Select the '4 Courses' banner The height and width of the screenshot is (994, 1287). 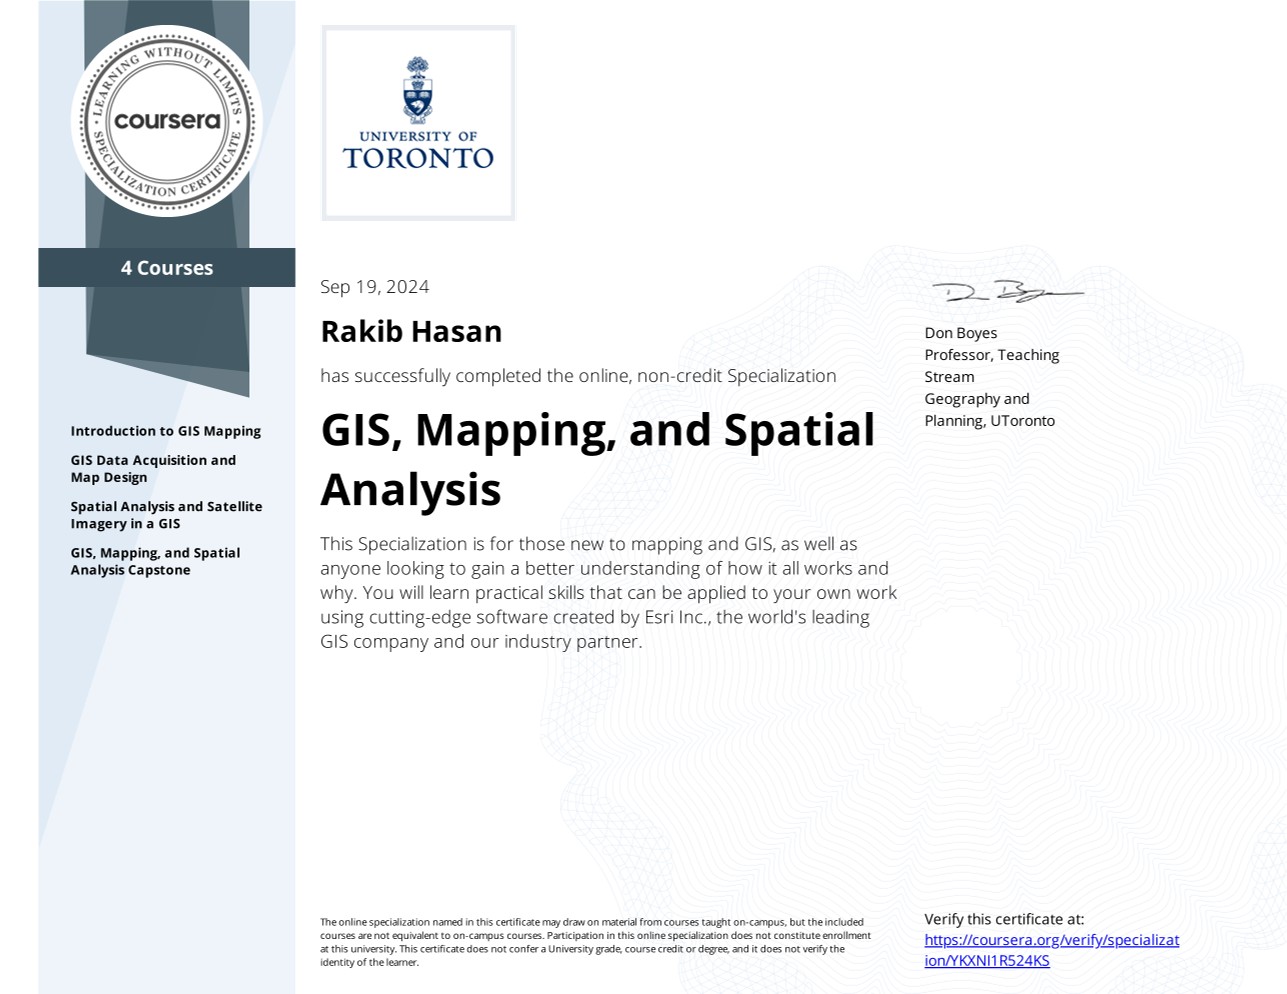coord(166,267)
